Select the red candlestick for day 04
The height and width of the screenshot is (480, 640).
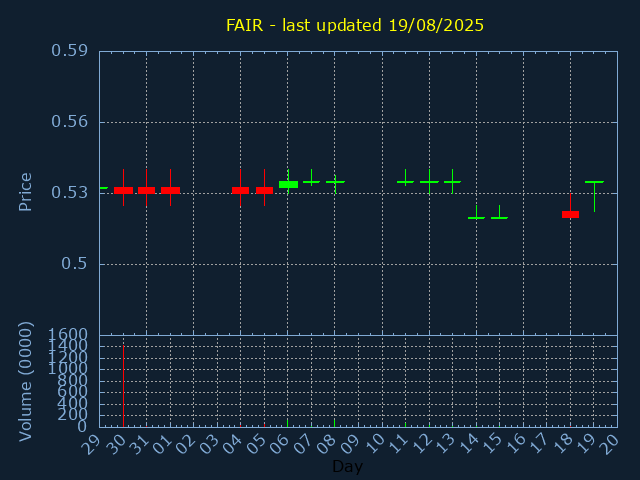[240, 190]
